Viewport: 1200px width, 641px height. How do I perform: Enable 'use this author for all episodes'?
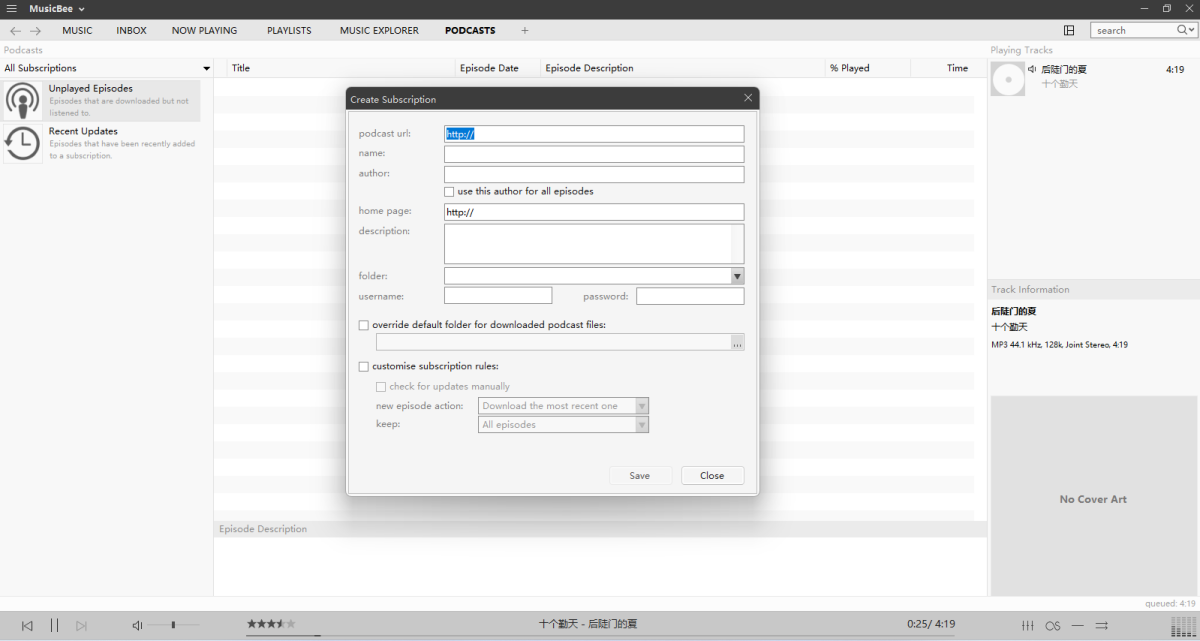tap(449, 191)
